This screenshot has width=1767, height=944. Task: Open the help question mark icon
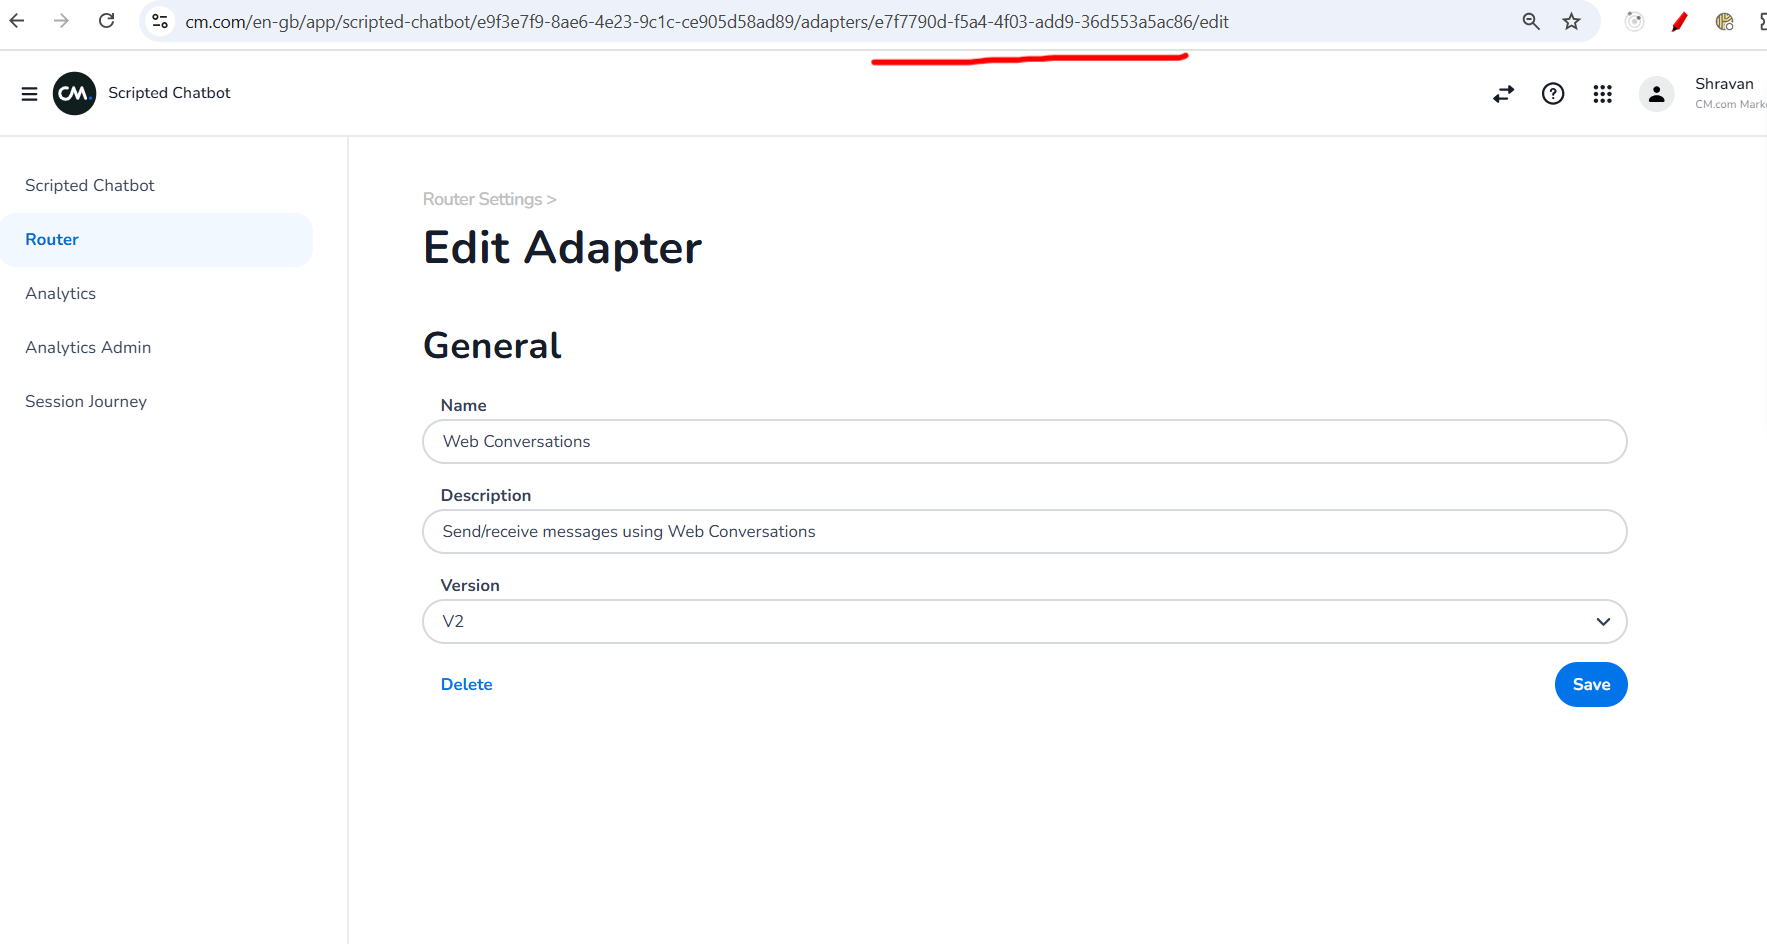pos(1553,94)
